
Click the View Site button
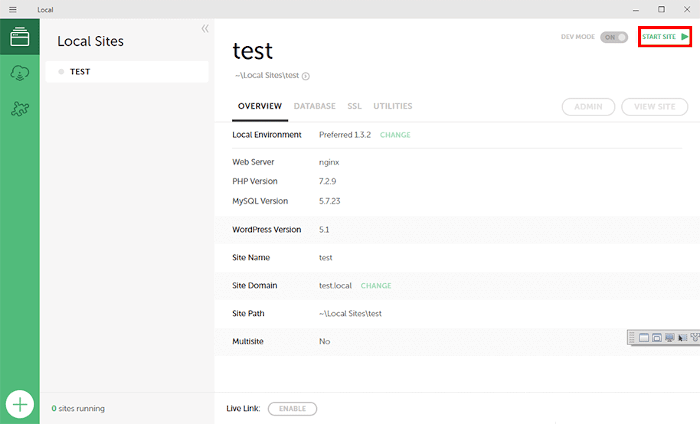click(x=654, y=107)
